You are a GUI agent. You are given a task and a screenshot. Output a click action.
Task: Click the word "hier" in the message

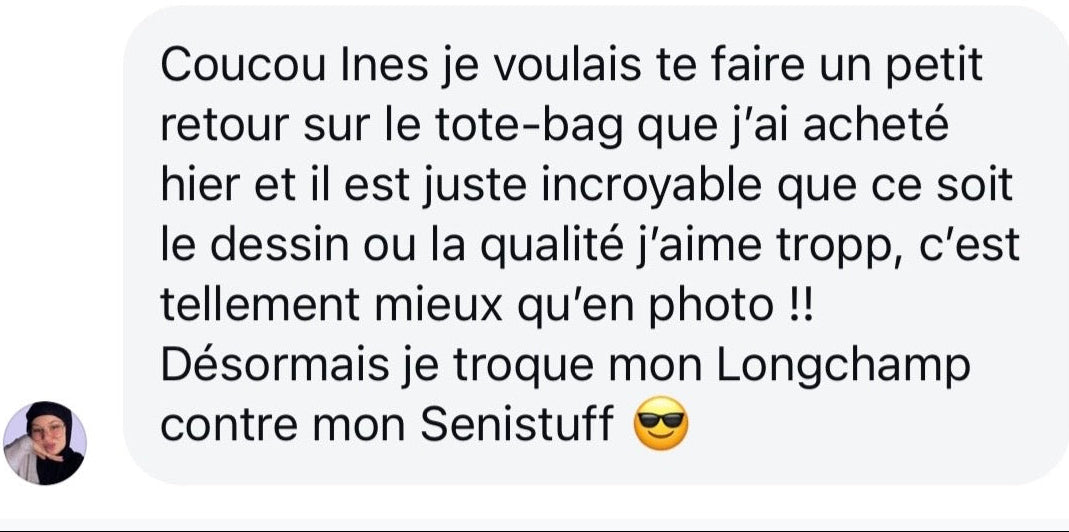(x=192, y=187)
